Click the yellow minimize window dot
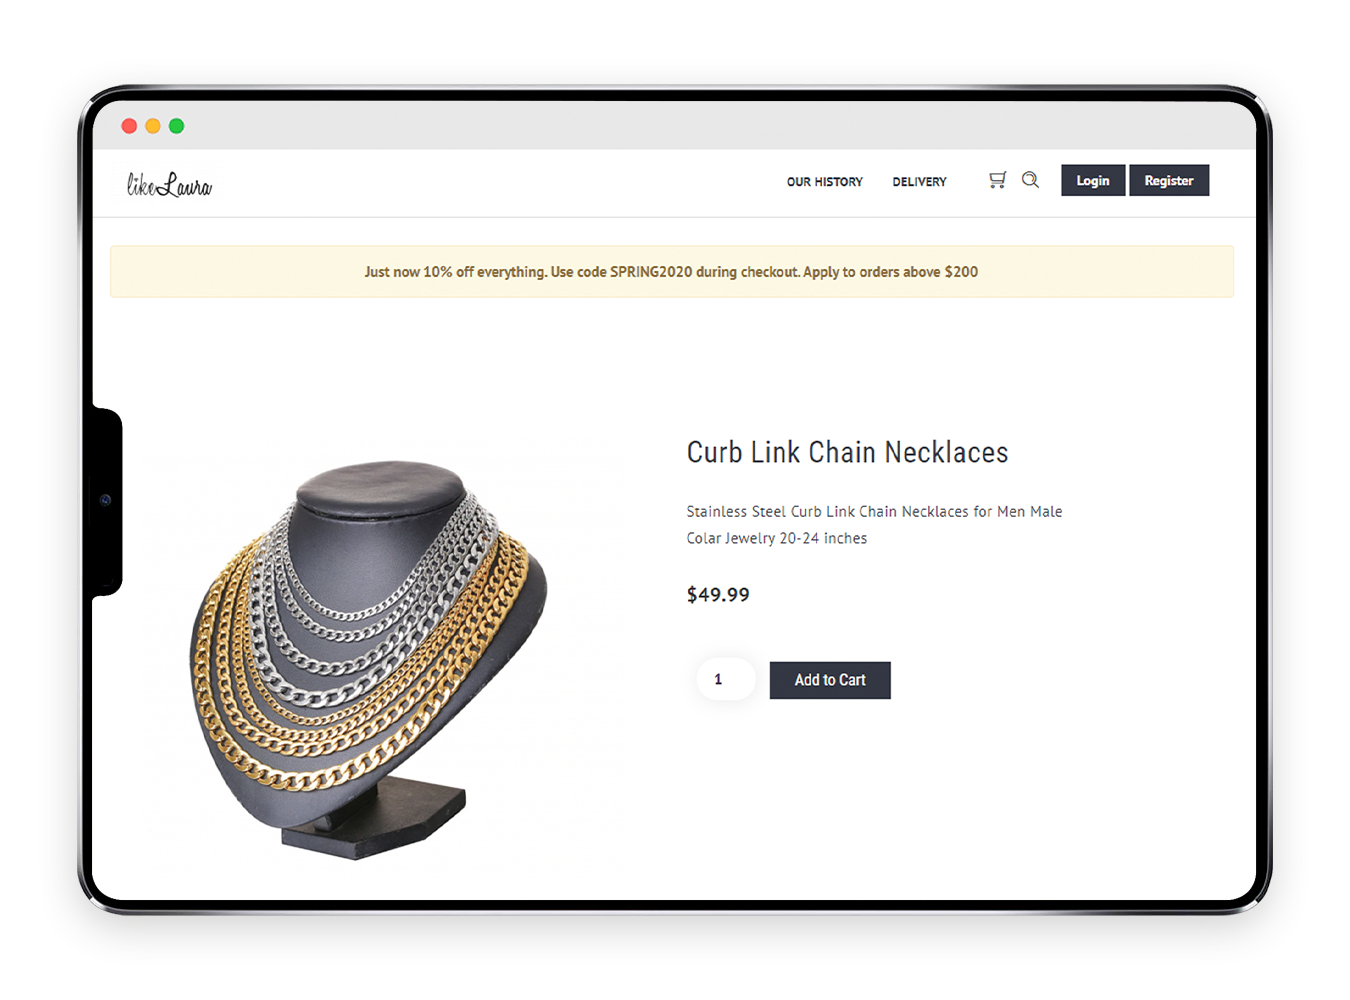 (153, 126)
